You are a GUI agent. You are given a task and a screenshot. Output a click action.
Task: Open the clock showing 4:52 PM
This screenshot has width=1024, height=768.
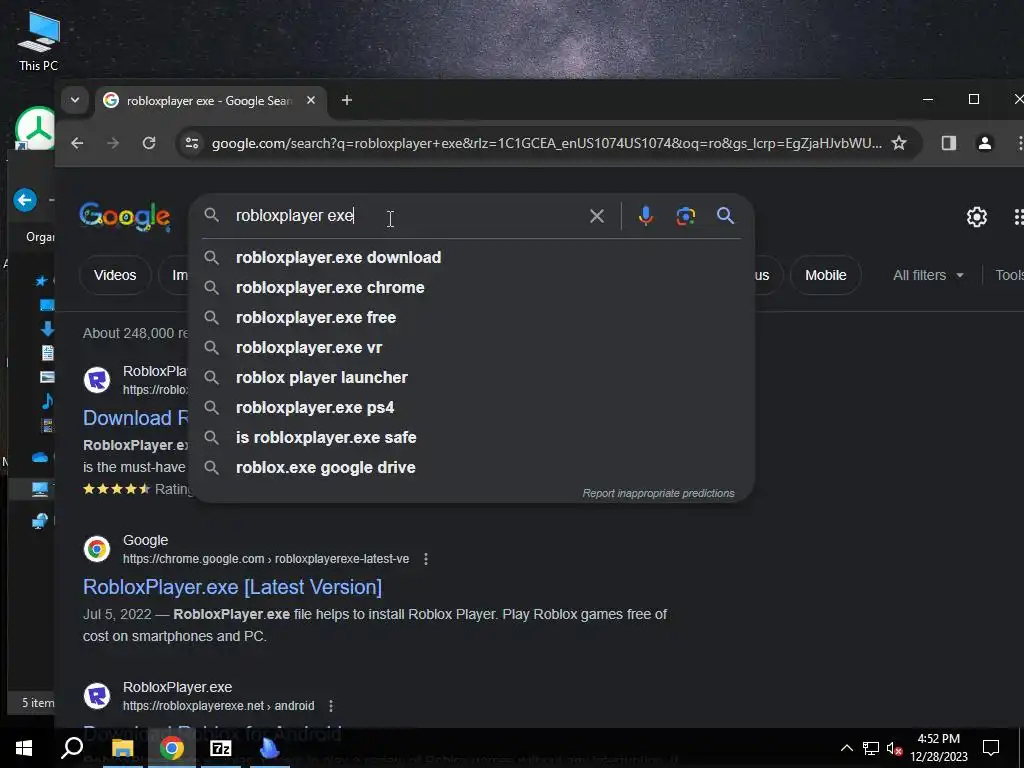(x=938, y=748)
